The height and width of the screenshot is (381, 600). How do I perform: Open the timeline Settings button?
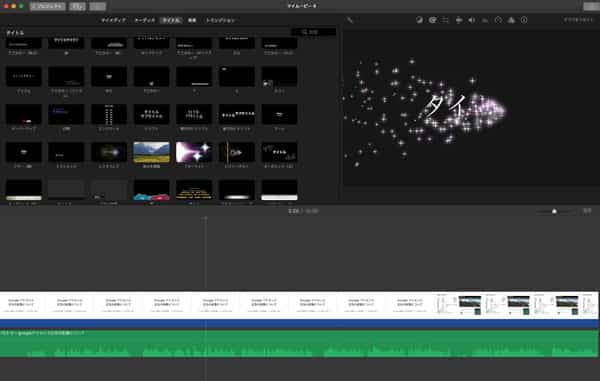(587, 211)
